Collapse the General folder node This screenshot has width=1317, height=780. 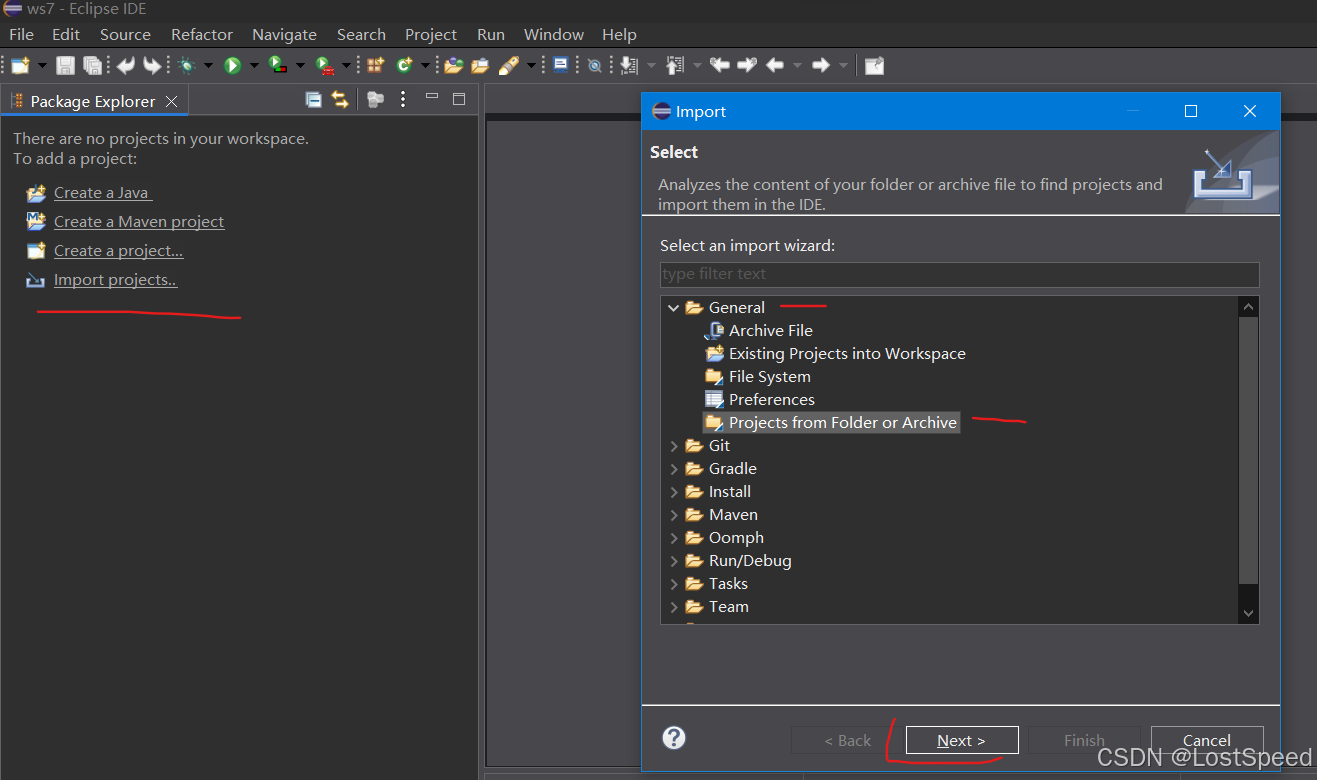(x=674, y=308)
